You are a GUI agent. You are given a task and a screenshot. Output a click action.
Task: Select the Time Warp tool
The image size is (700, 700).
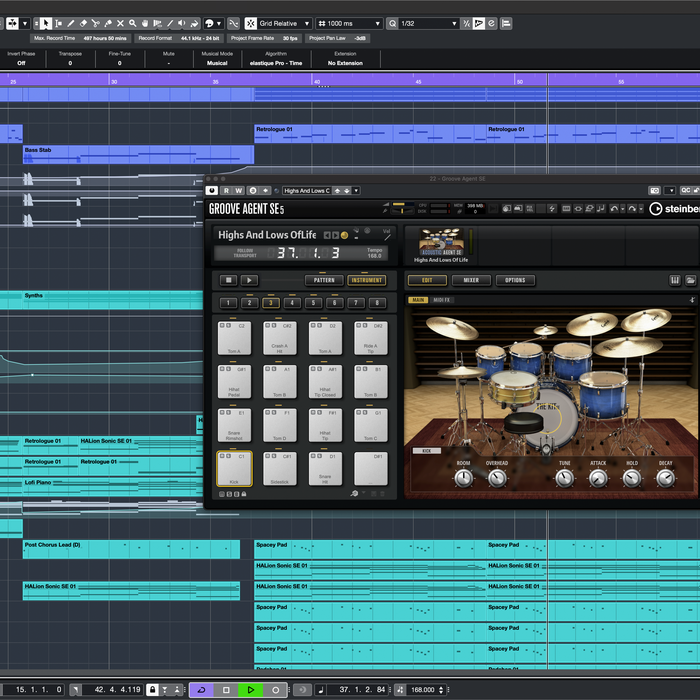click(157, 24)
